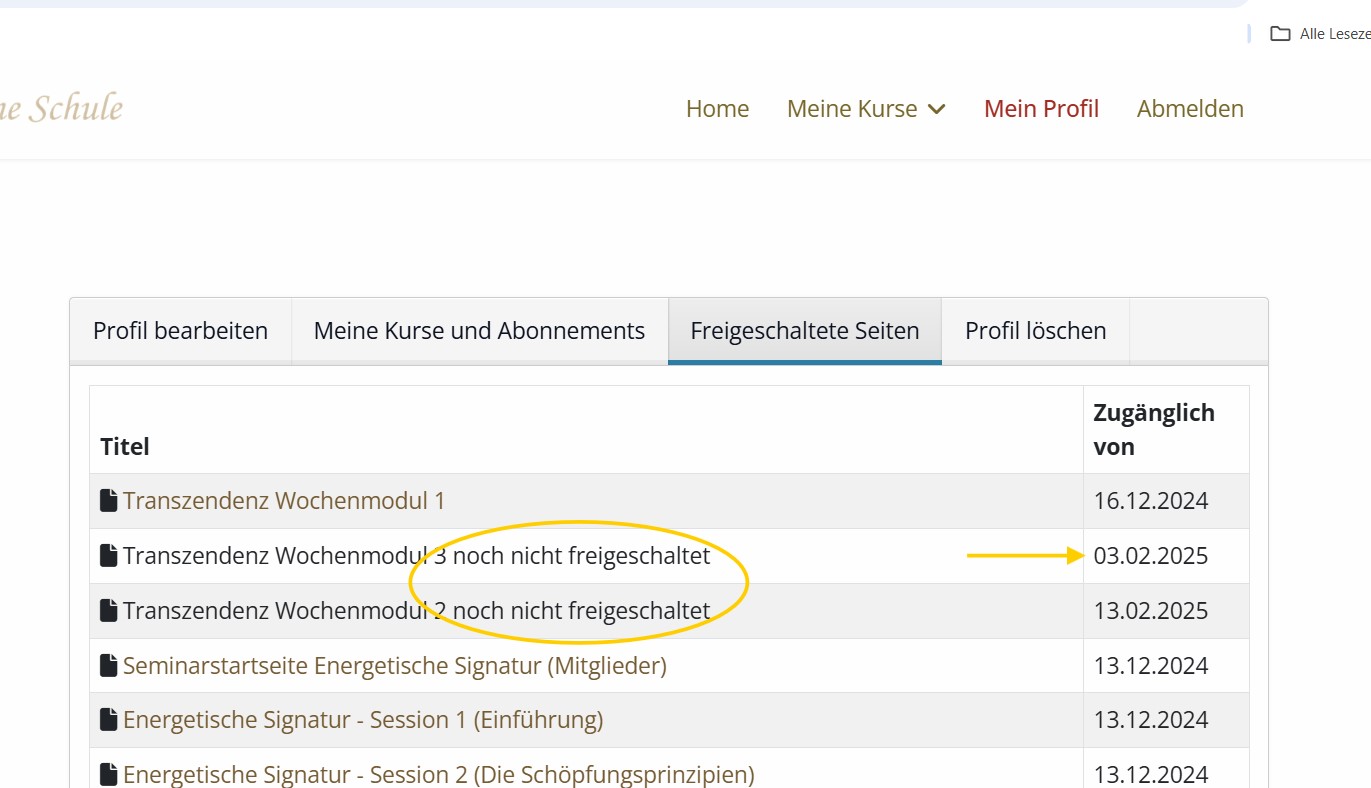Open the Meine Kurse und Abonnements tab
1371x788 pixels.
pyautogui.click(x=479, y=331)
